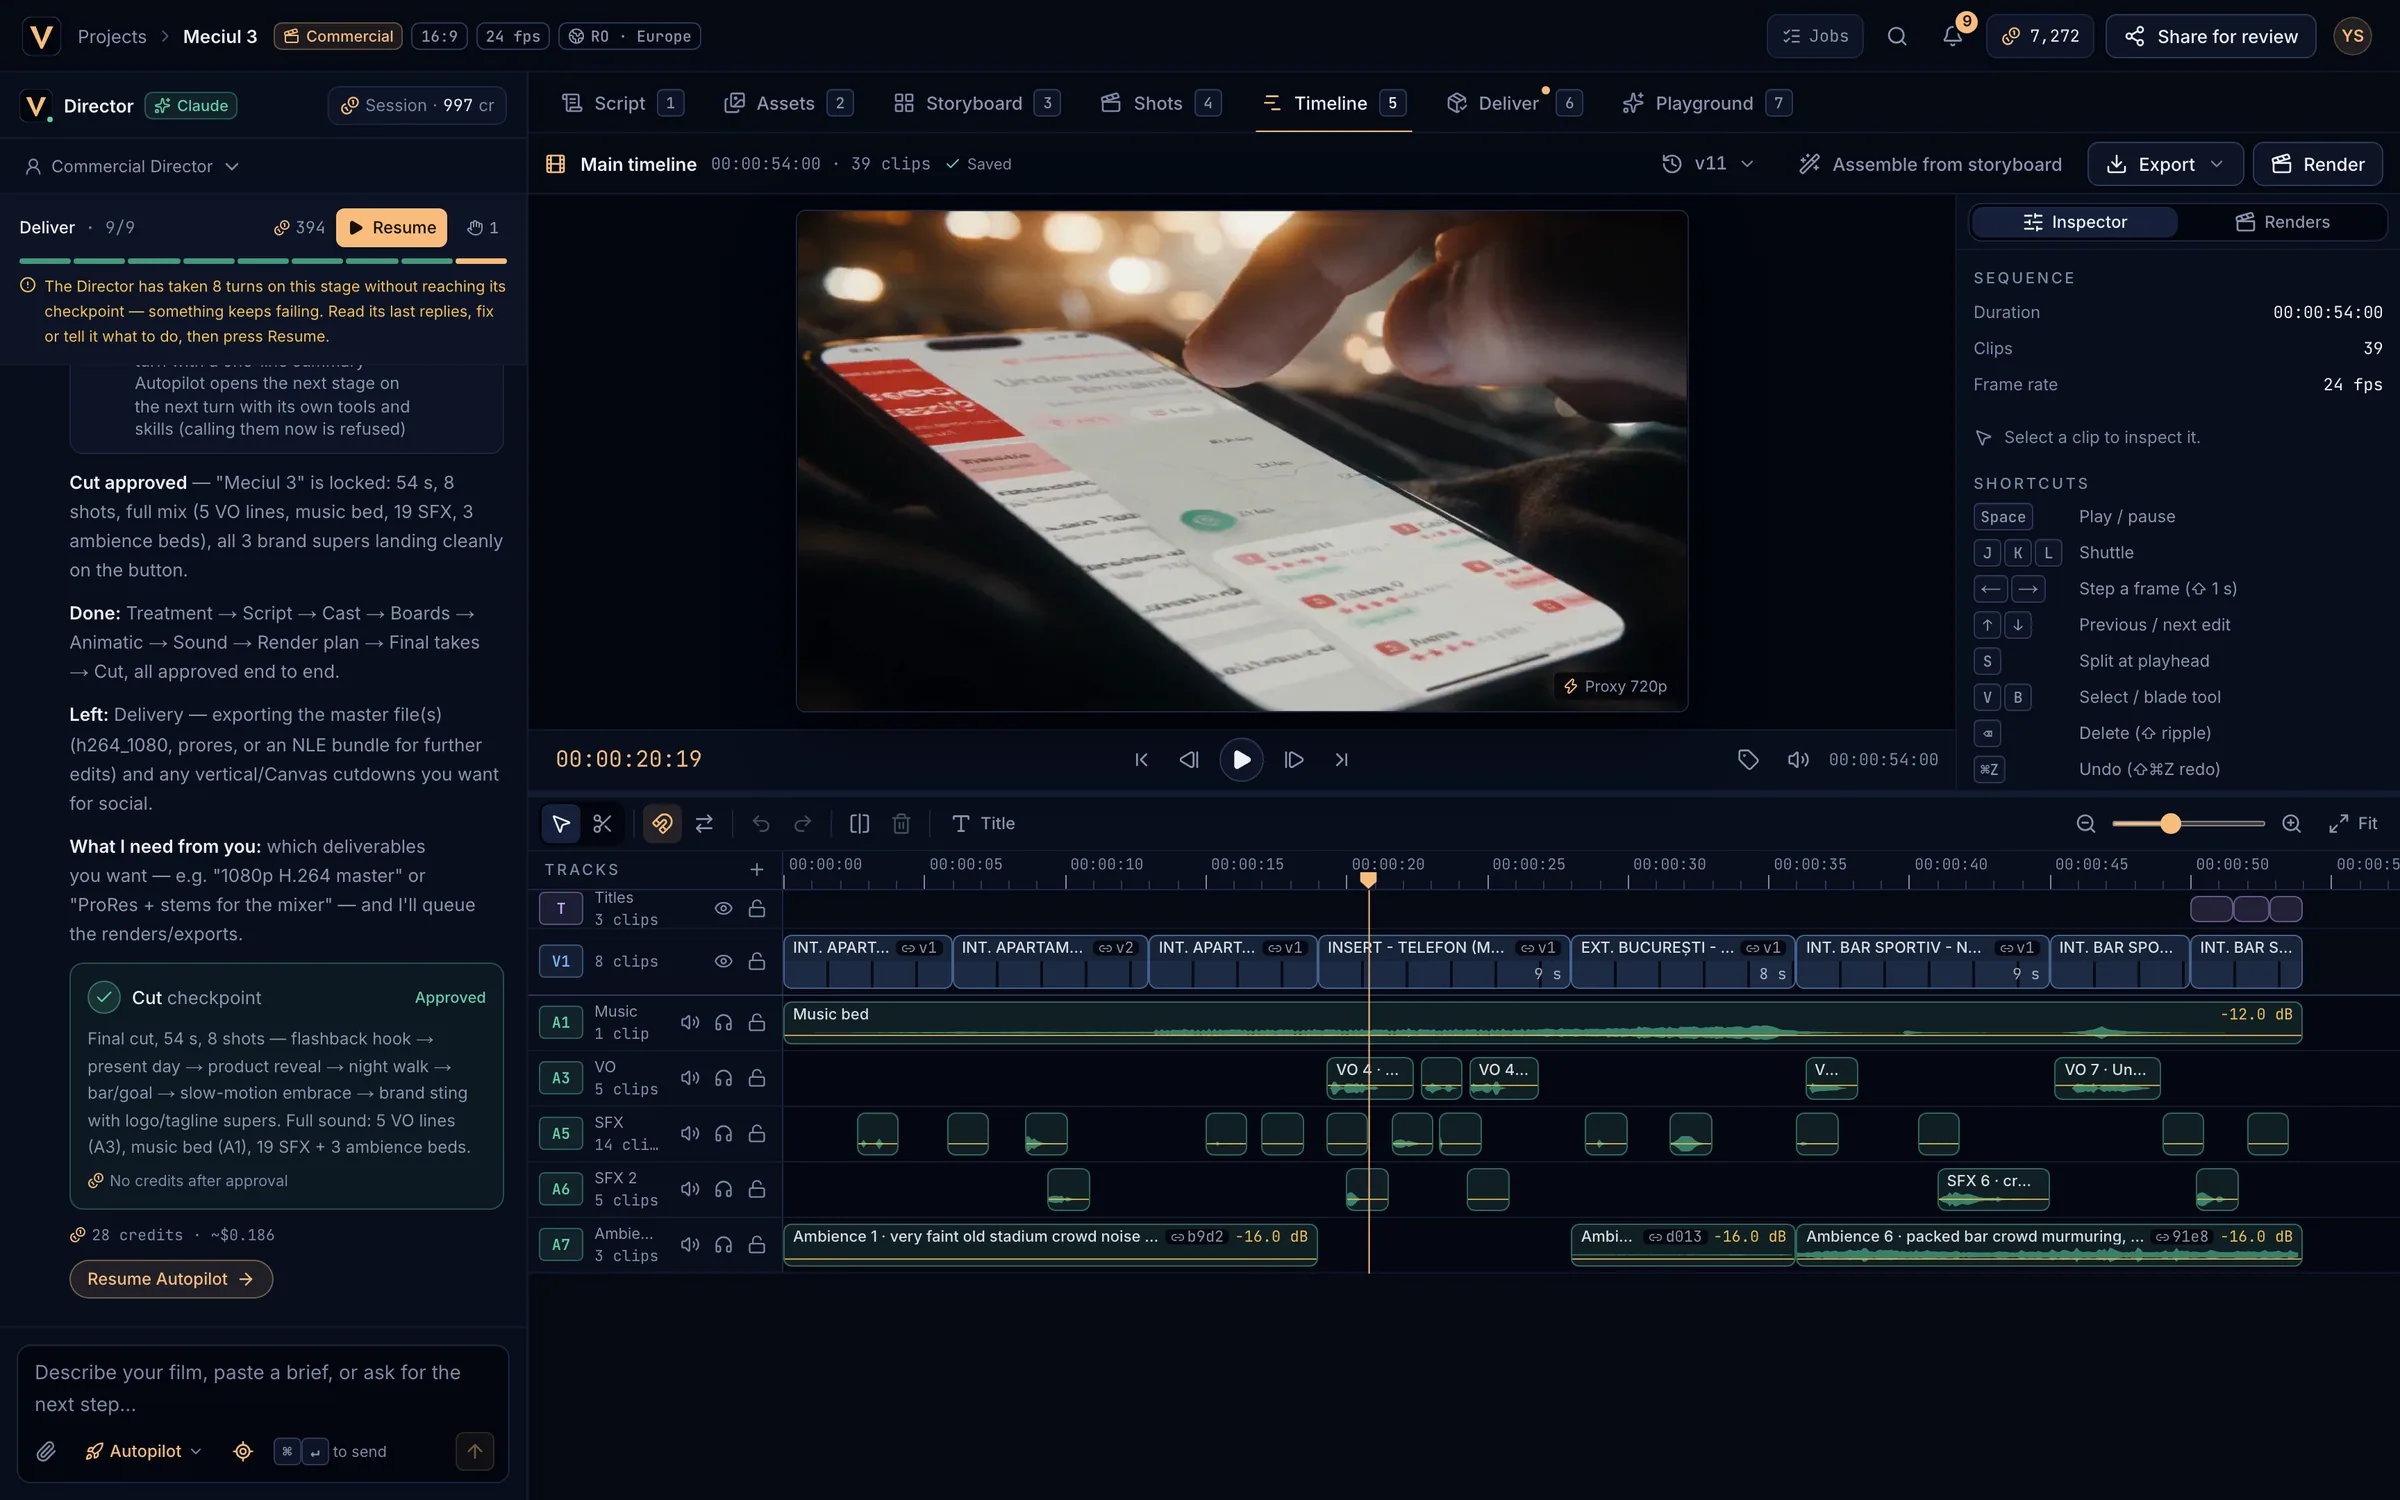Add a new track with plus icon

tap(757, 869)
